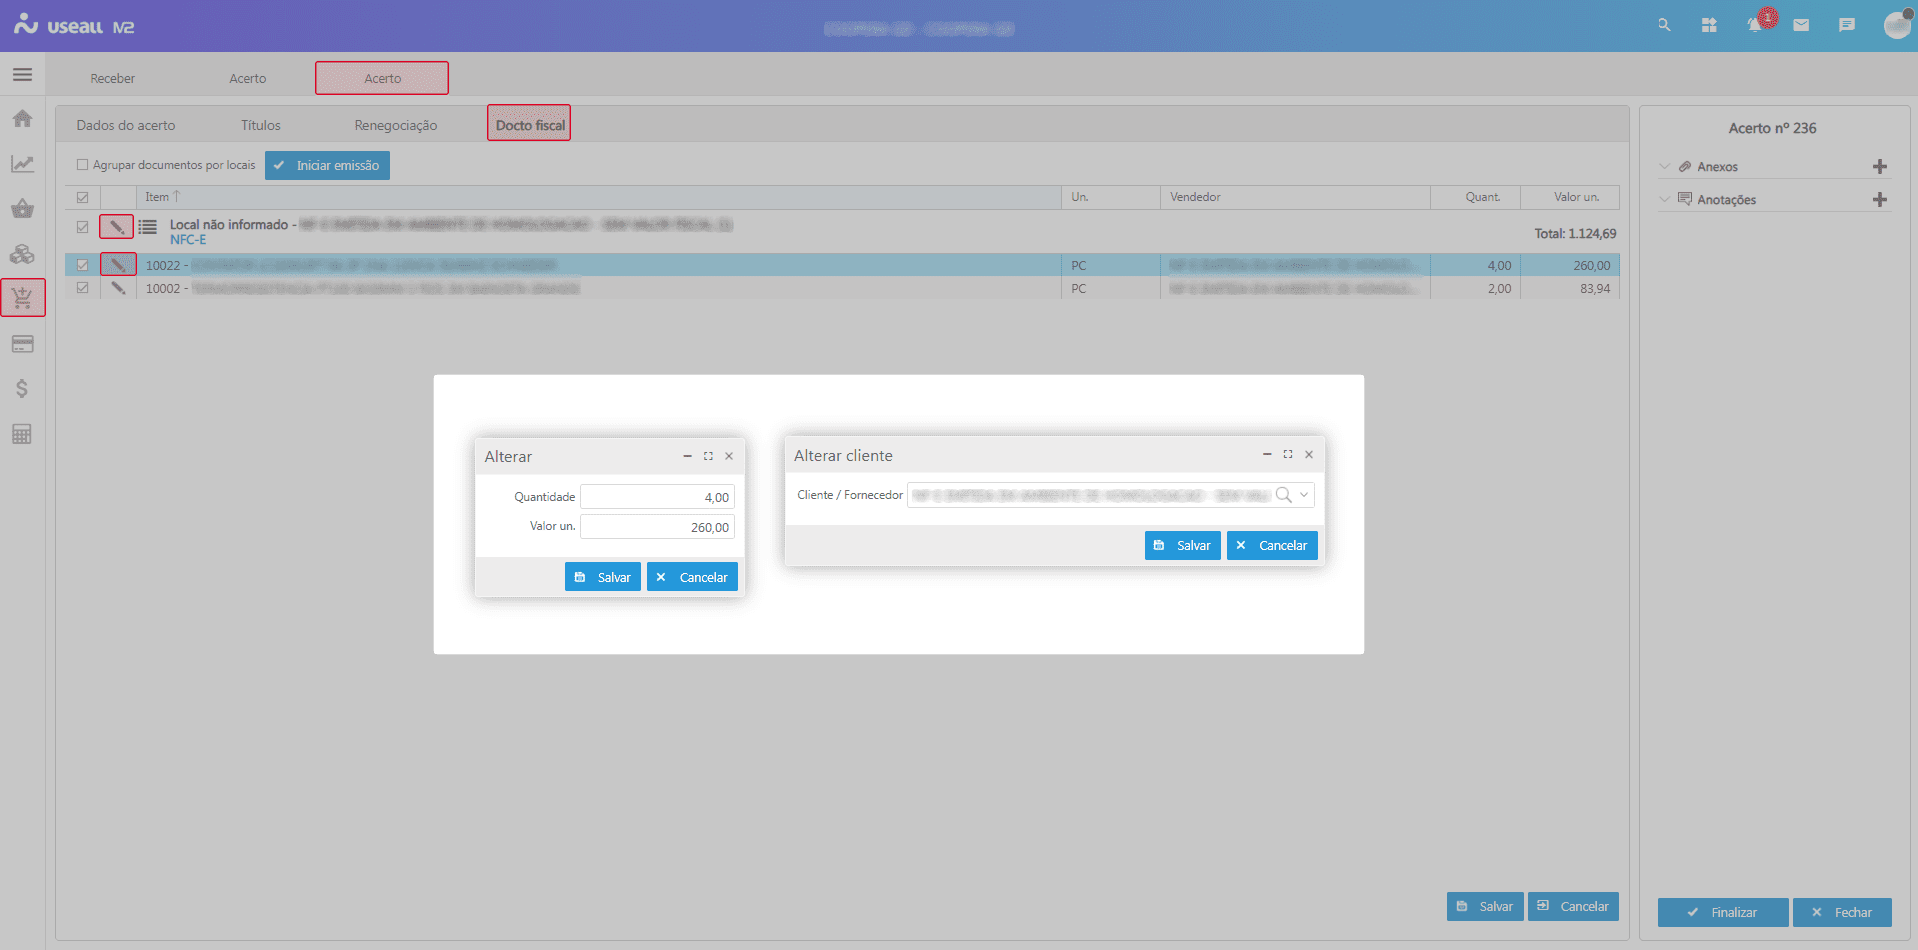Open the hamburger menu in sidebar
This screenshot has height=950, width=1918.
click(x=22, y=75)
